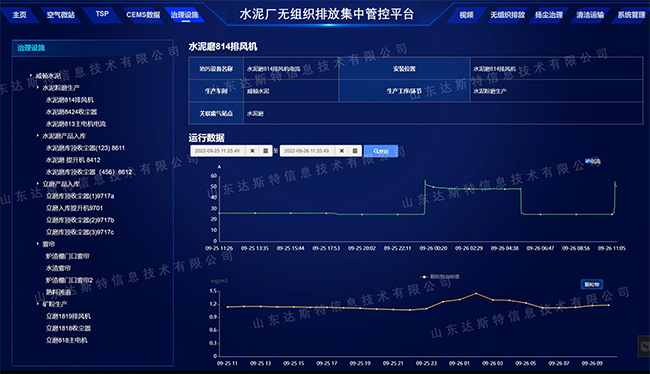
Task: Open the CEMS数据 tab
Action: point(143,15)
